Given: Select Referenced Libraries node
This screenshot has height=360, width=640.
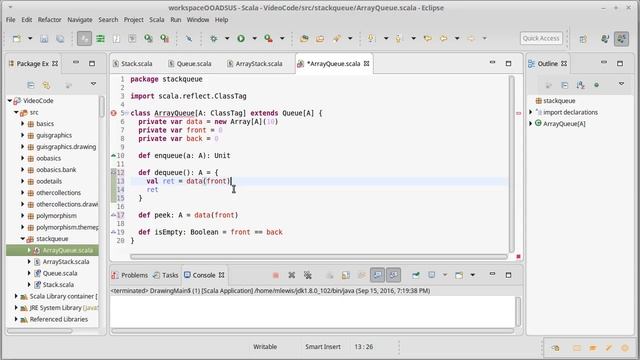Looking at the screenshot, I should pos(58,319).
